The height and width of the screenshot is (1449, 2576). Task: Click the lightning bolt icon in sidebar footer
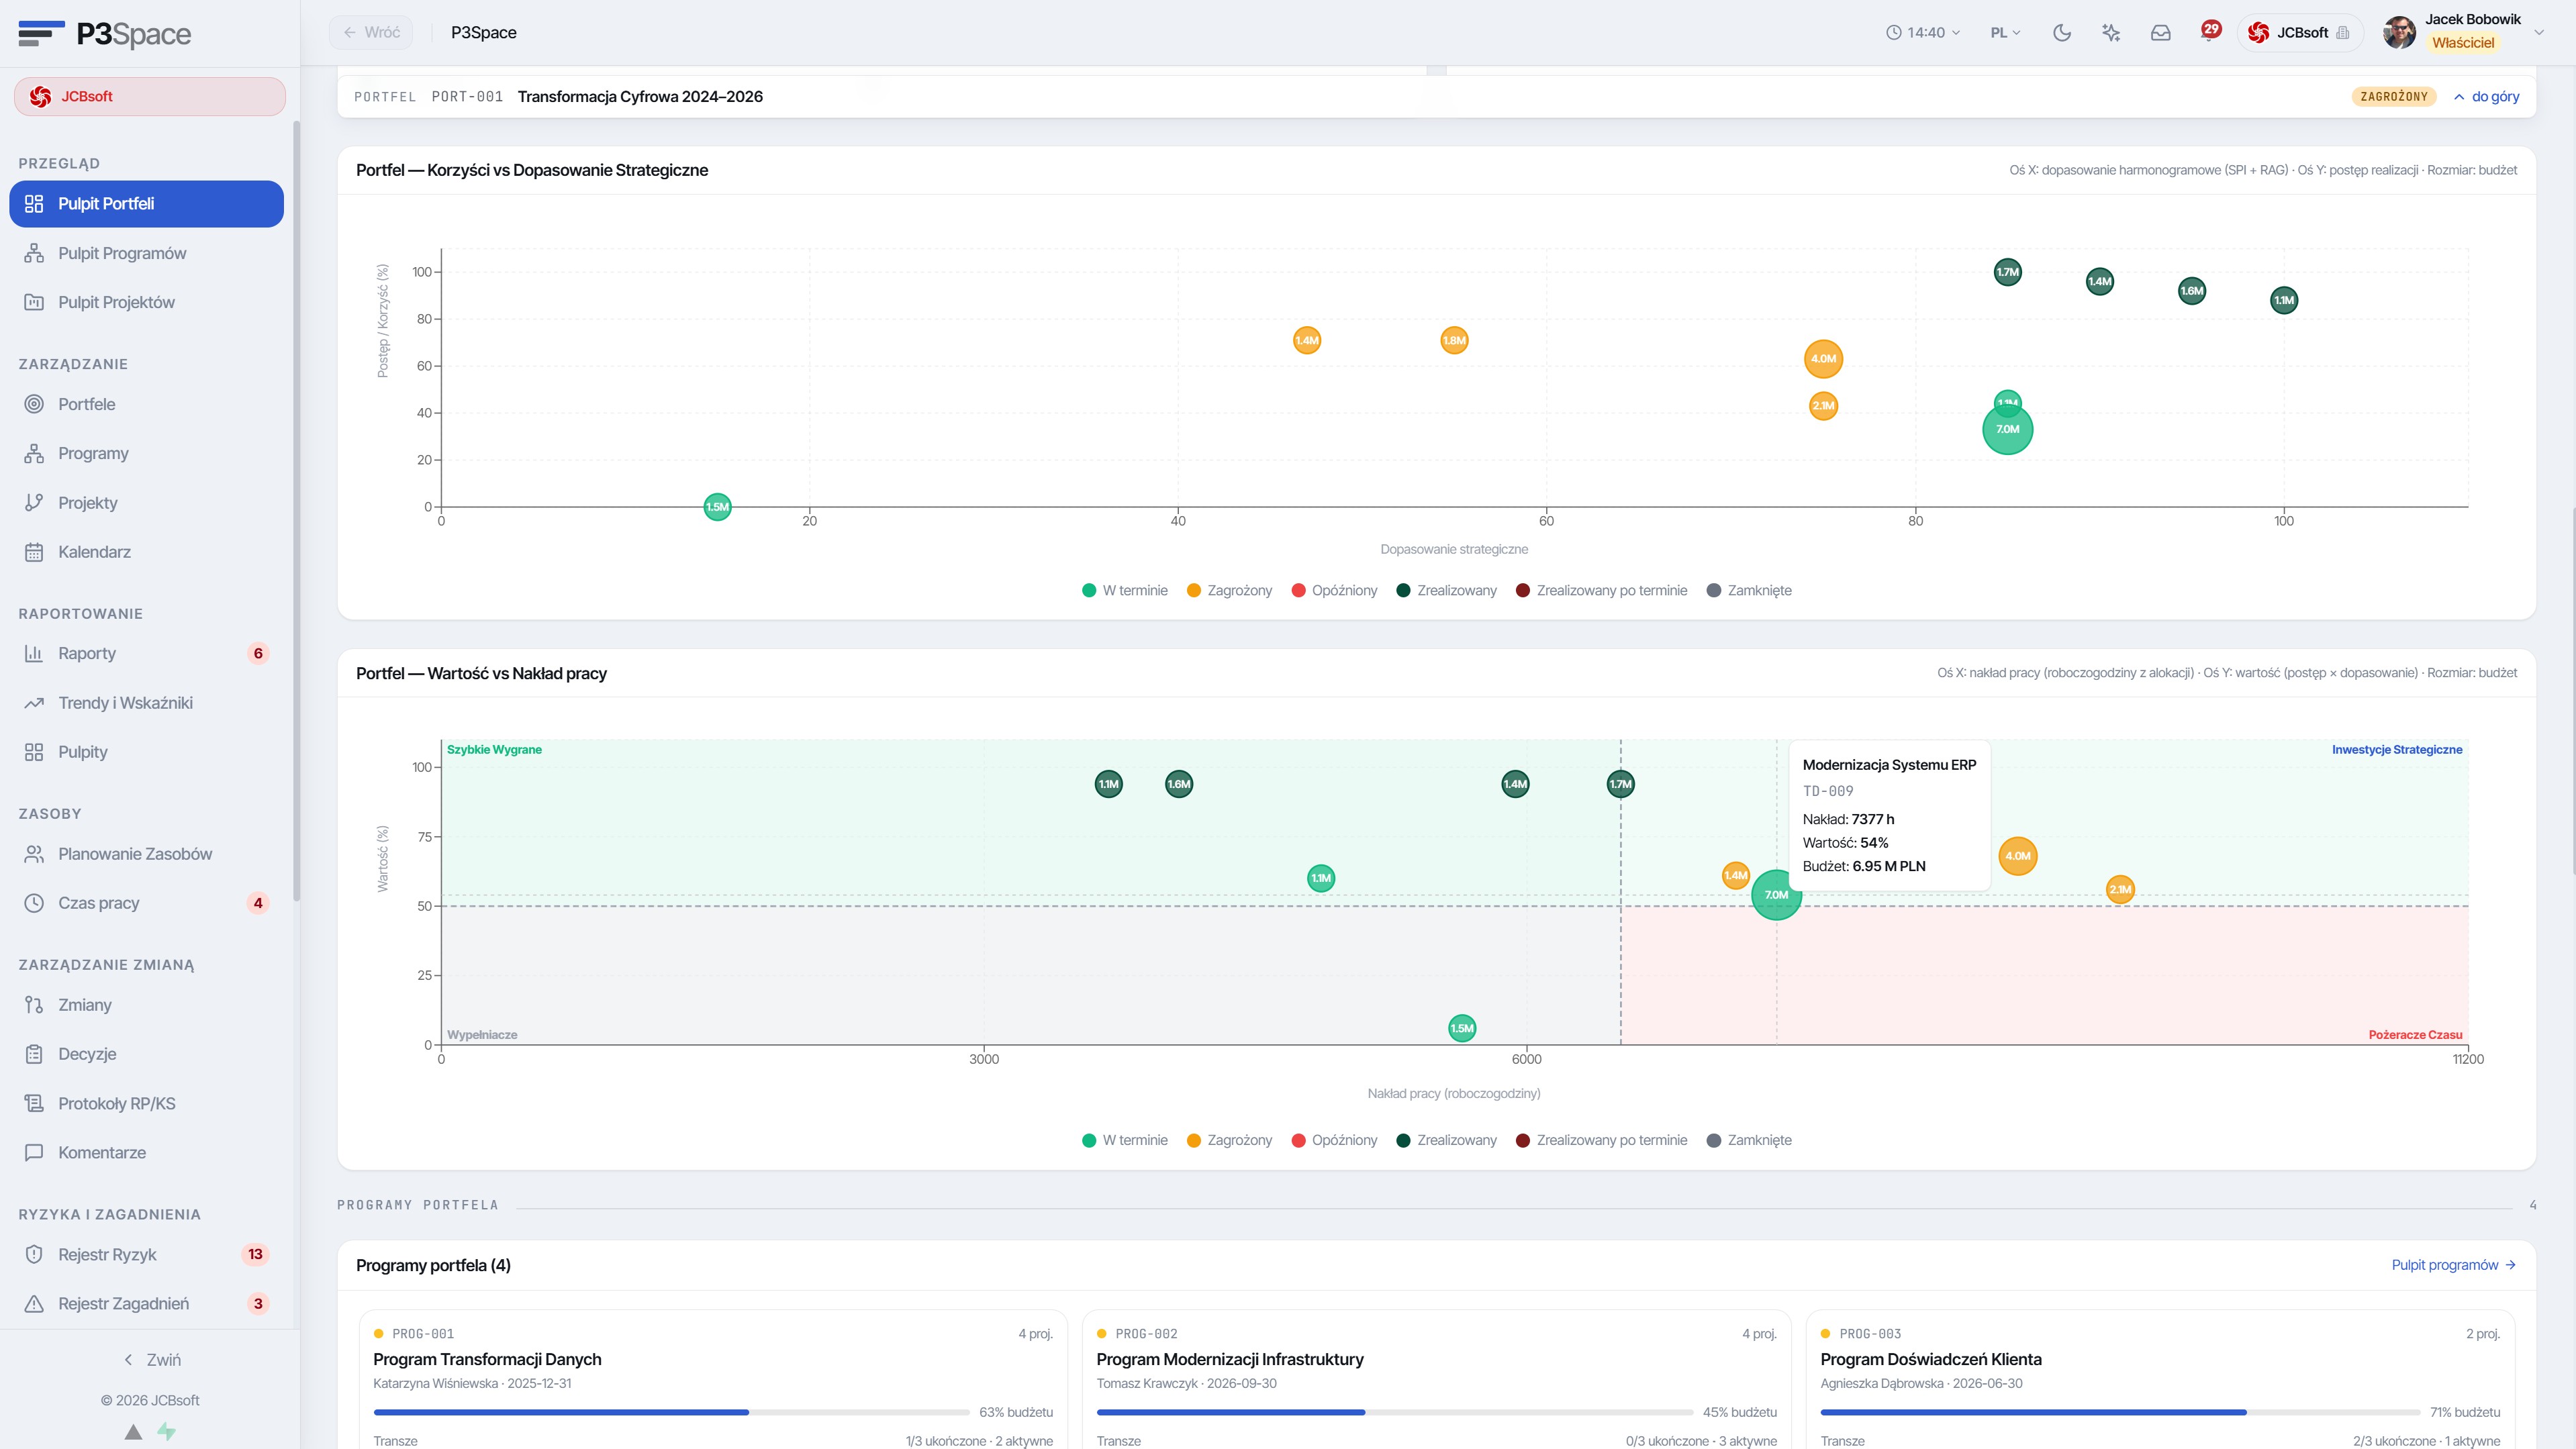pyautogui.click(x=167, y=1431)
